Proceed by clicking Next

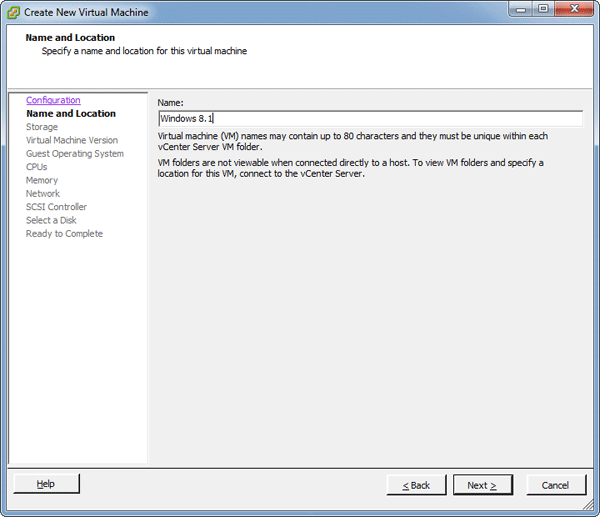click(482, 485)
